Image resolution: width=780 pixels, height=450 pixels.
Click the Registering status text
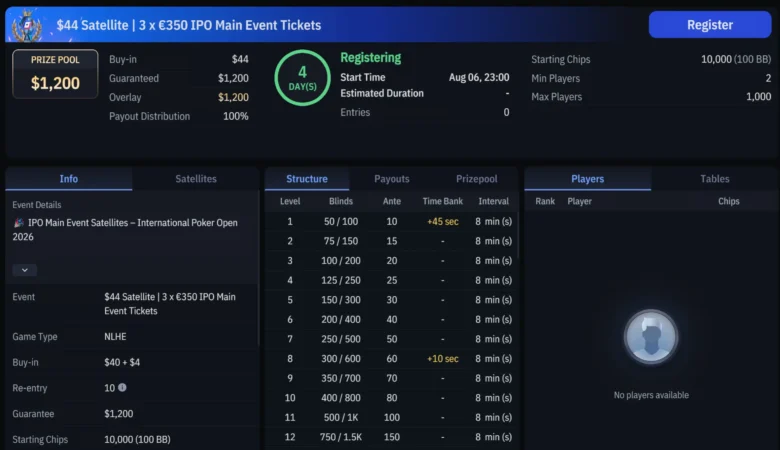pyautogui.click(x=371, y=58)
